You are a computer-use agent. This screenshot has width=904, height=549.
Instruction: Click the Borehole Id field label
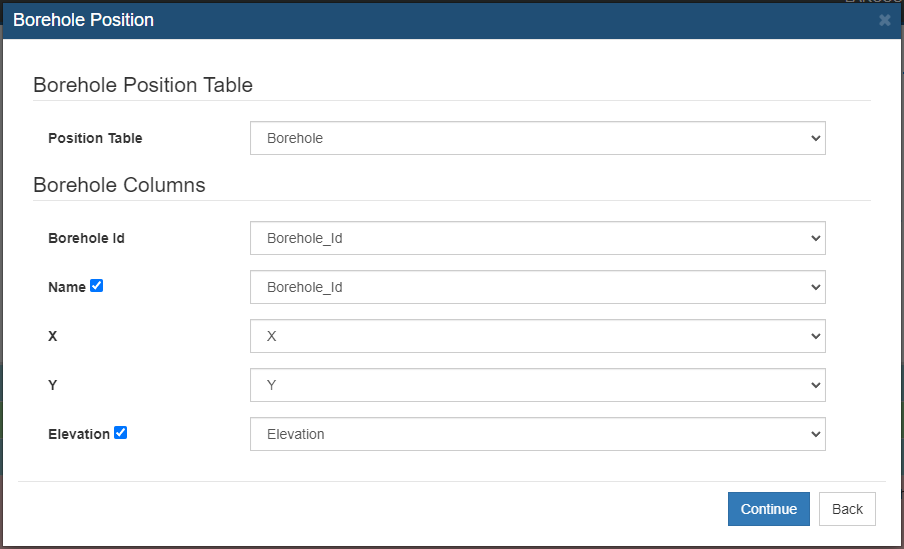tap(86, 238)
